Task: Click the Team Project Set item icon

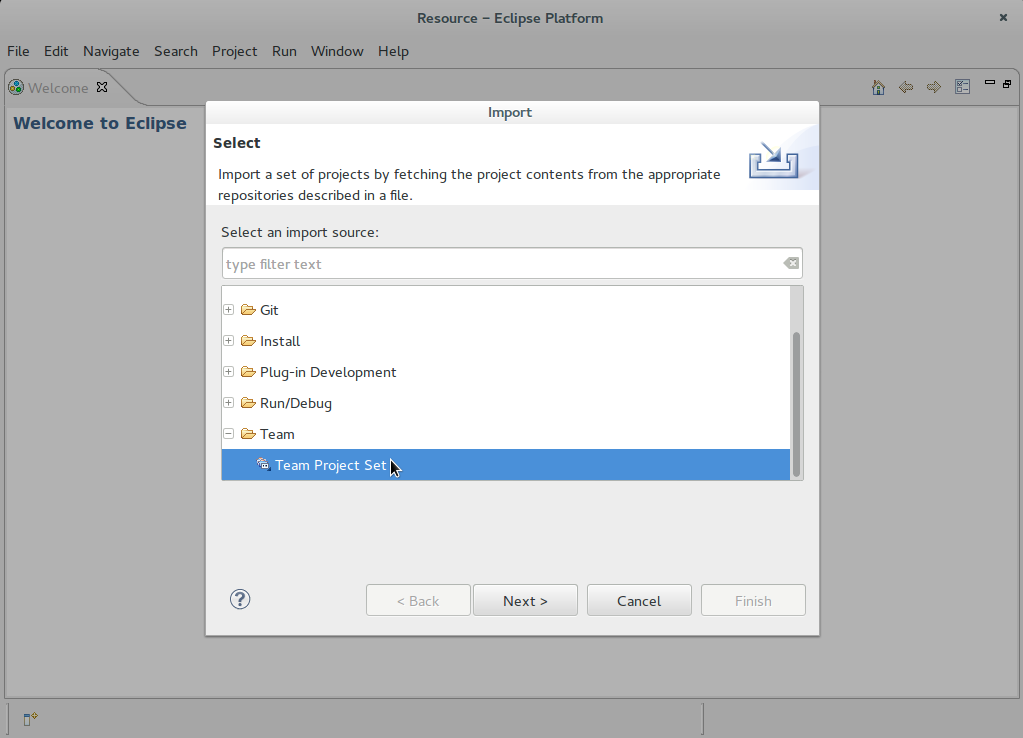Action: coord(263,465)
